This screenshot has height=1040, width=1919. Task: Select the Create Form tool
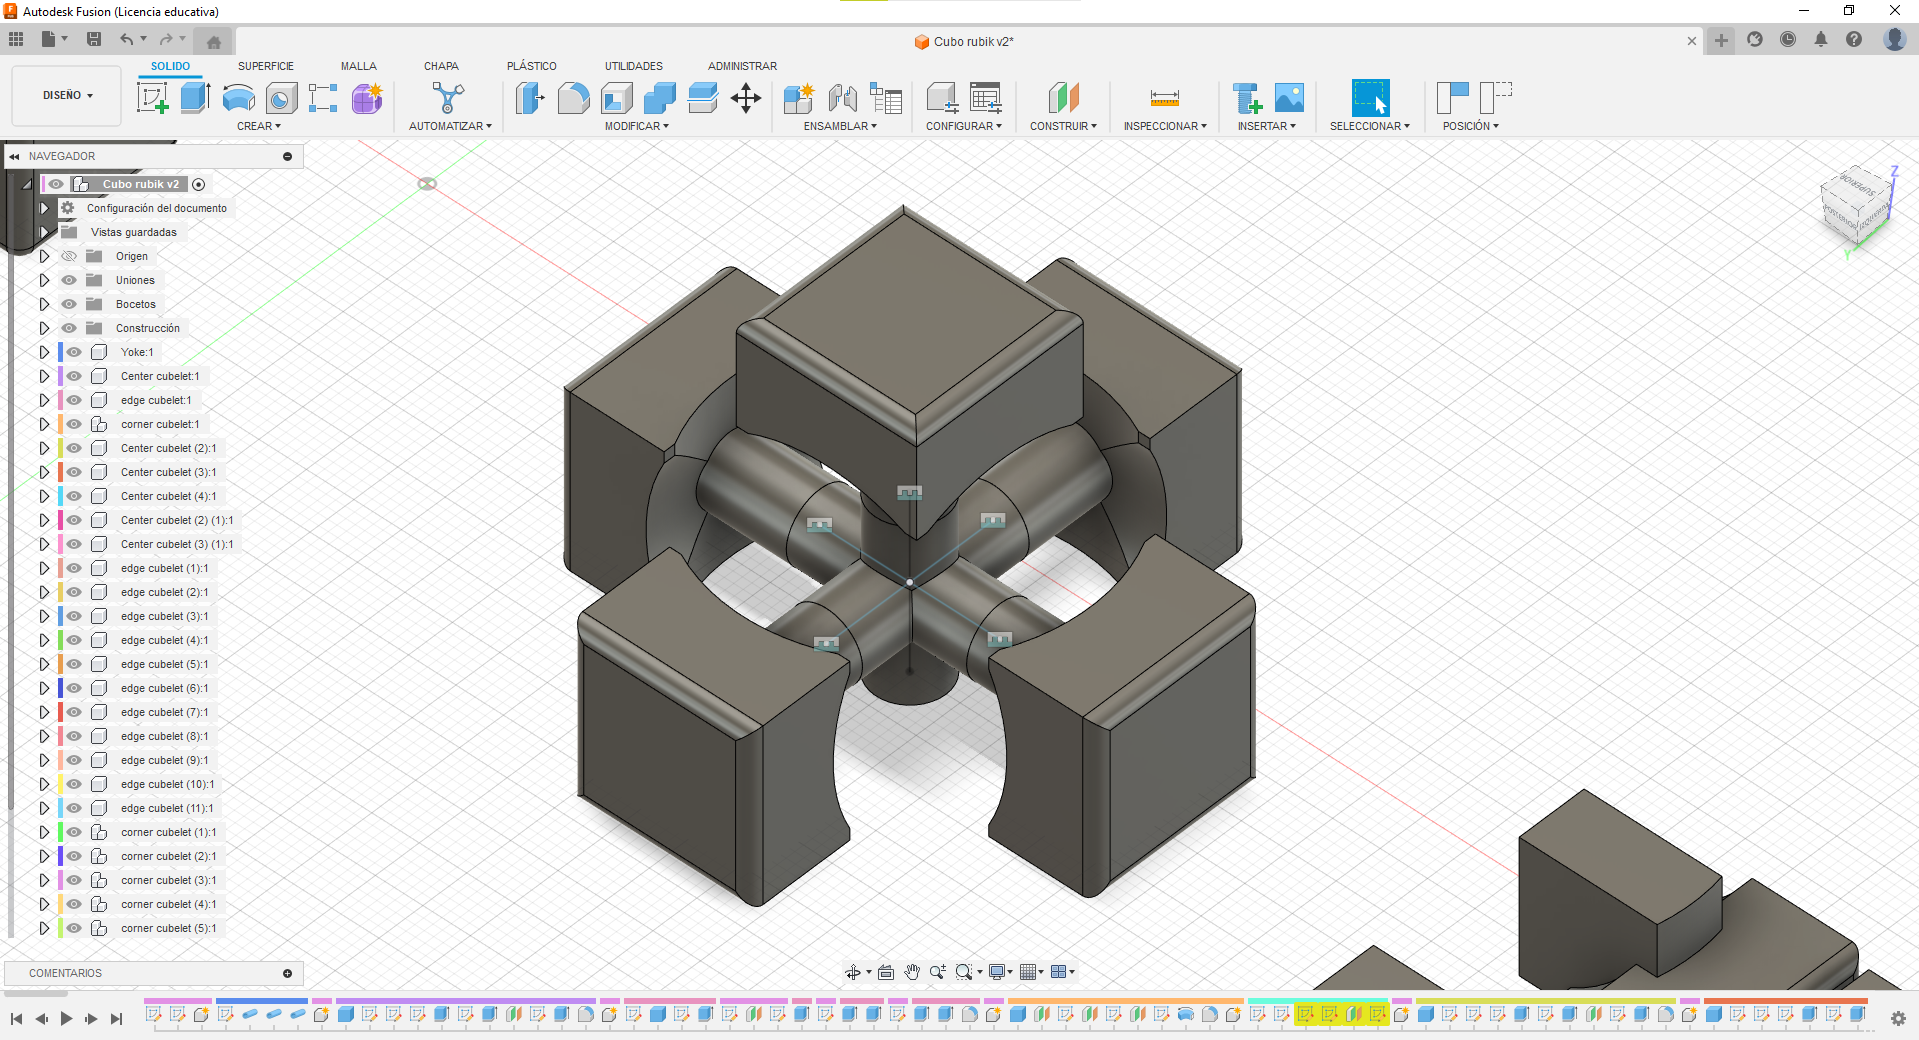[x=367, y=98]
